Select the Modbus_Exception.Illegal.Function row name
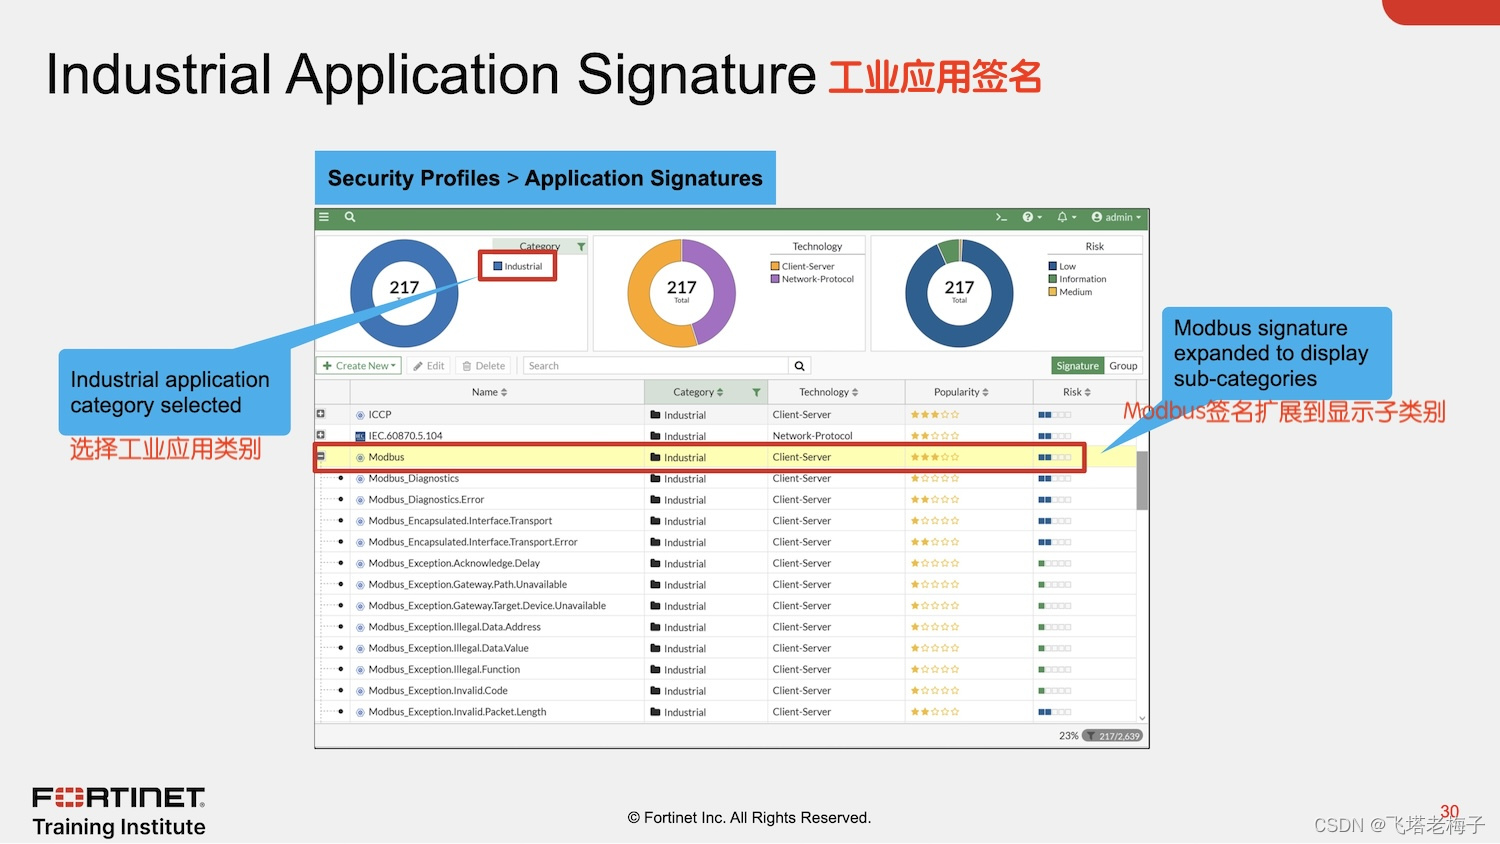Viewport: 1500px width, 844px height. click(x=444, y=670)
